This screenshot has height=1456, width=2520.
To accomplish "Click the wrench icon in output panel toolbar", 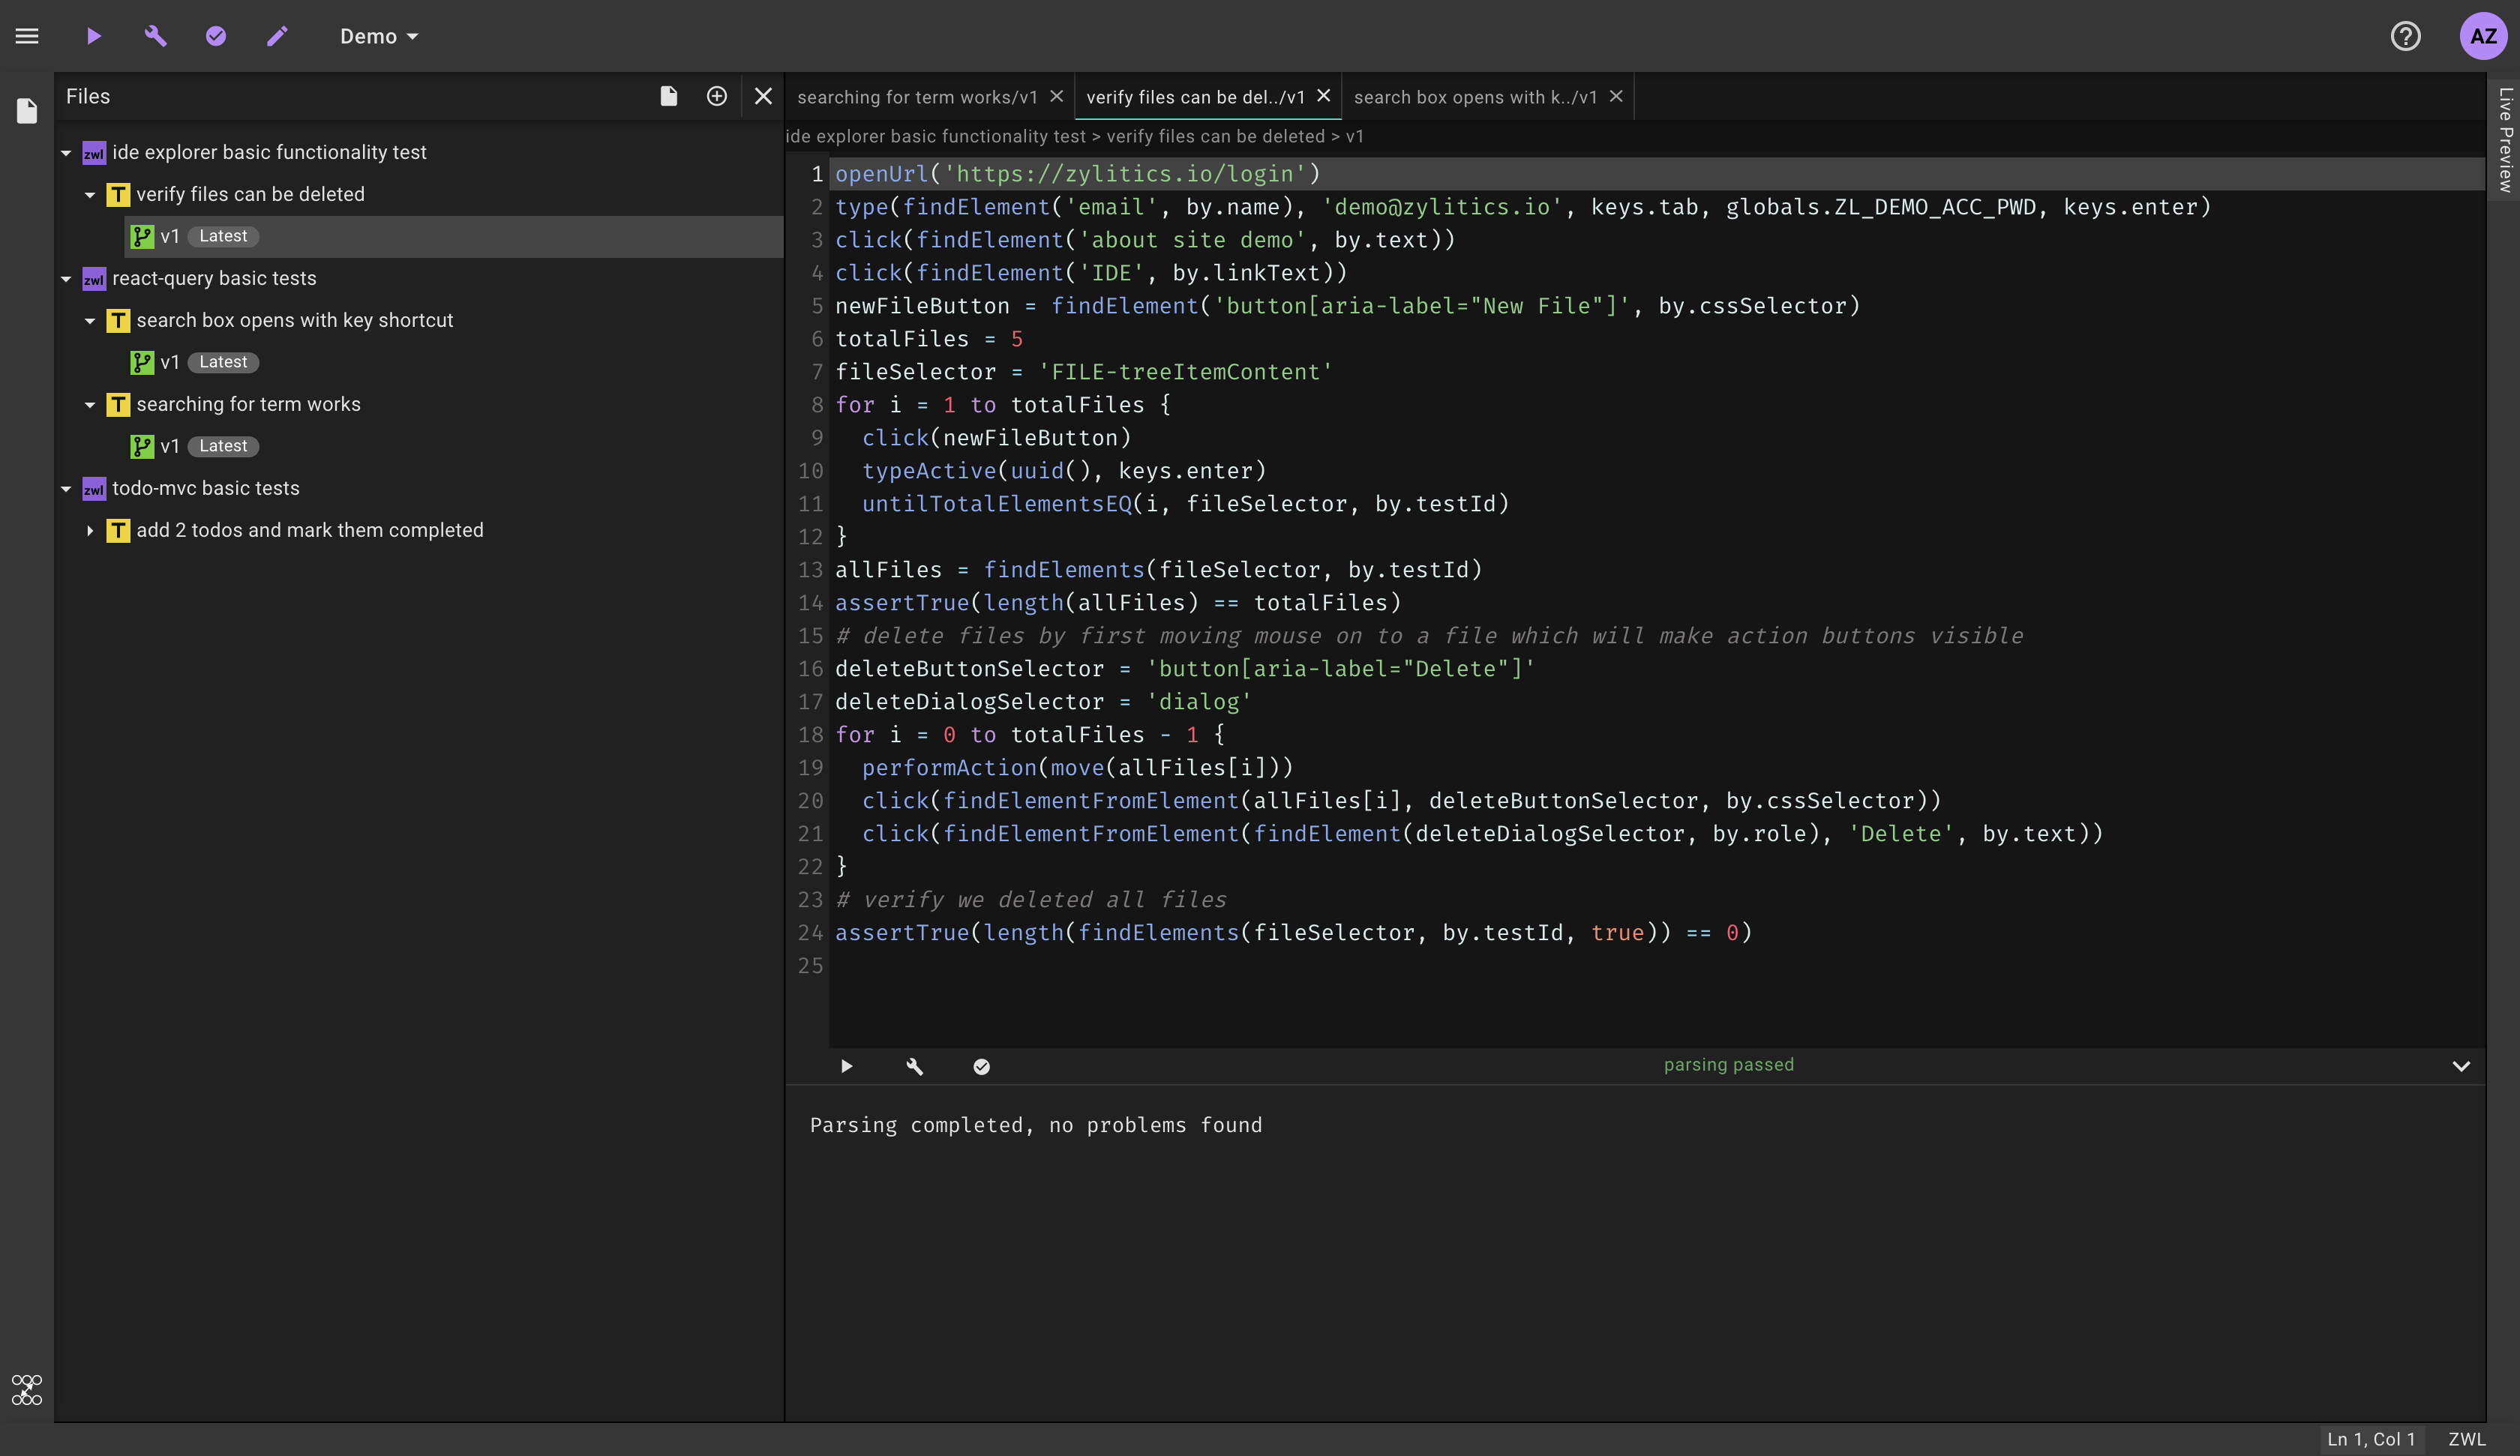I will click(x=914, y=1066).
